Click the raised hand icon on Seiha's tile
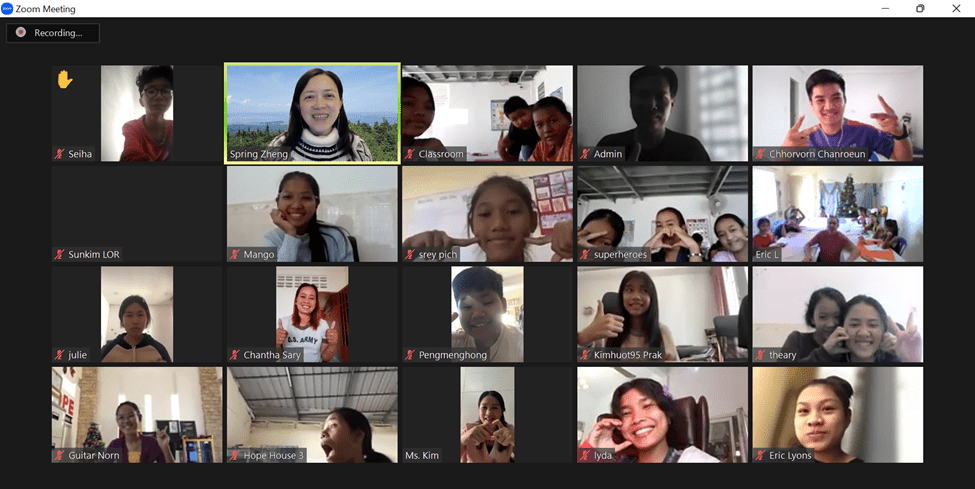This screenshot has width=975, height=489. pyautogui.click(x=65, y=79)
